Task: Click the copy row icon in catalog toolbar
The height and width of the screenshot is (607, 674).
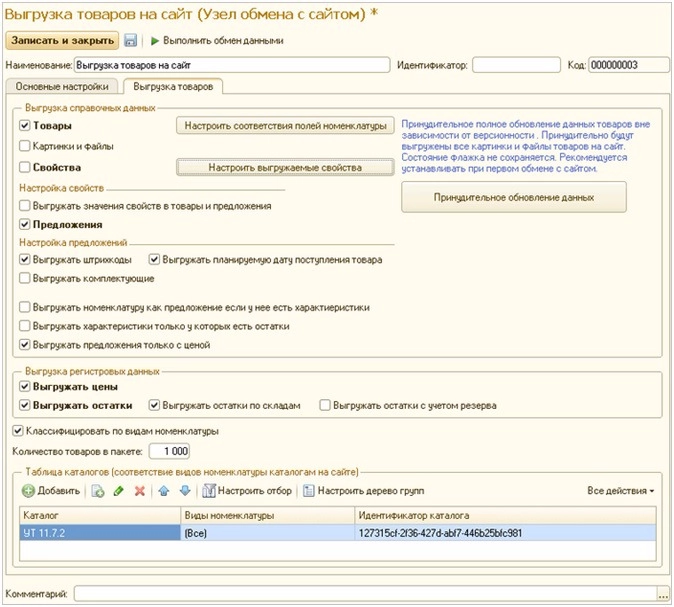Action: (x=98, y=491)
